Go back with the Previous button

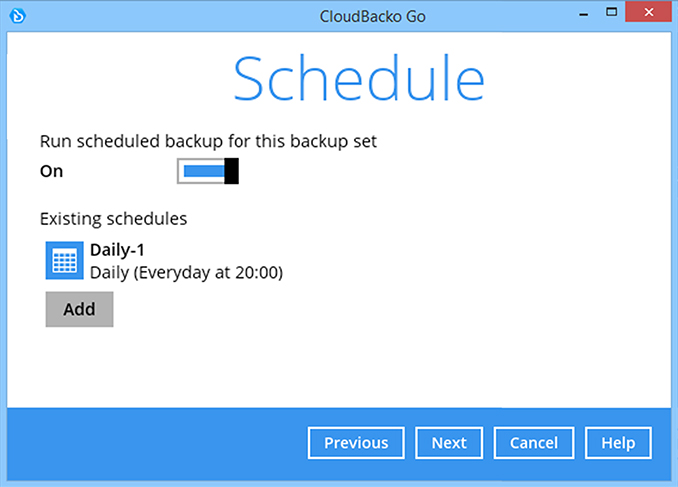point(356,443)
